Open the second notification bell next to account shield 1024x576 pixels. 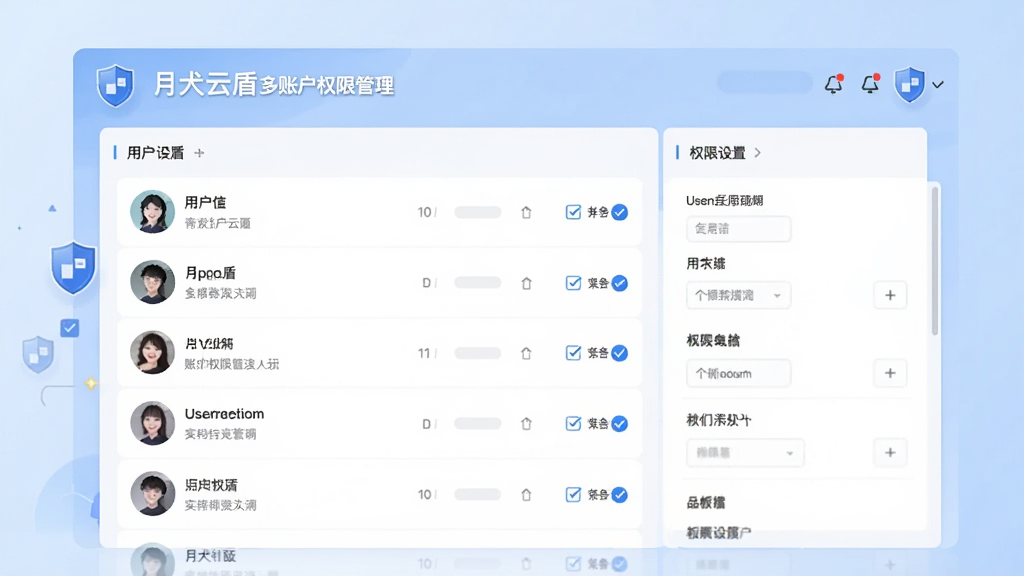(871, 84)
